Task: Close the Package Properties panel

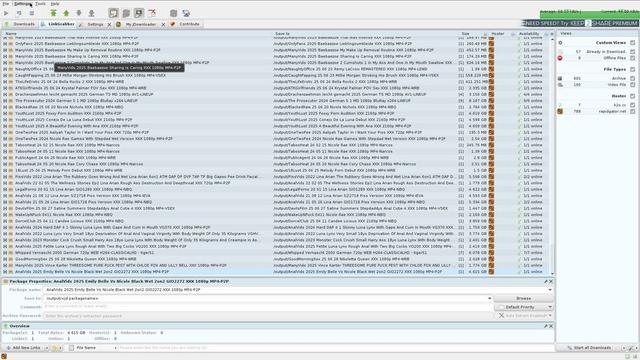Action: [551, 281]
